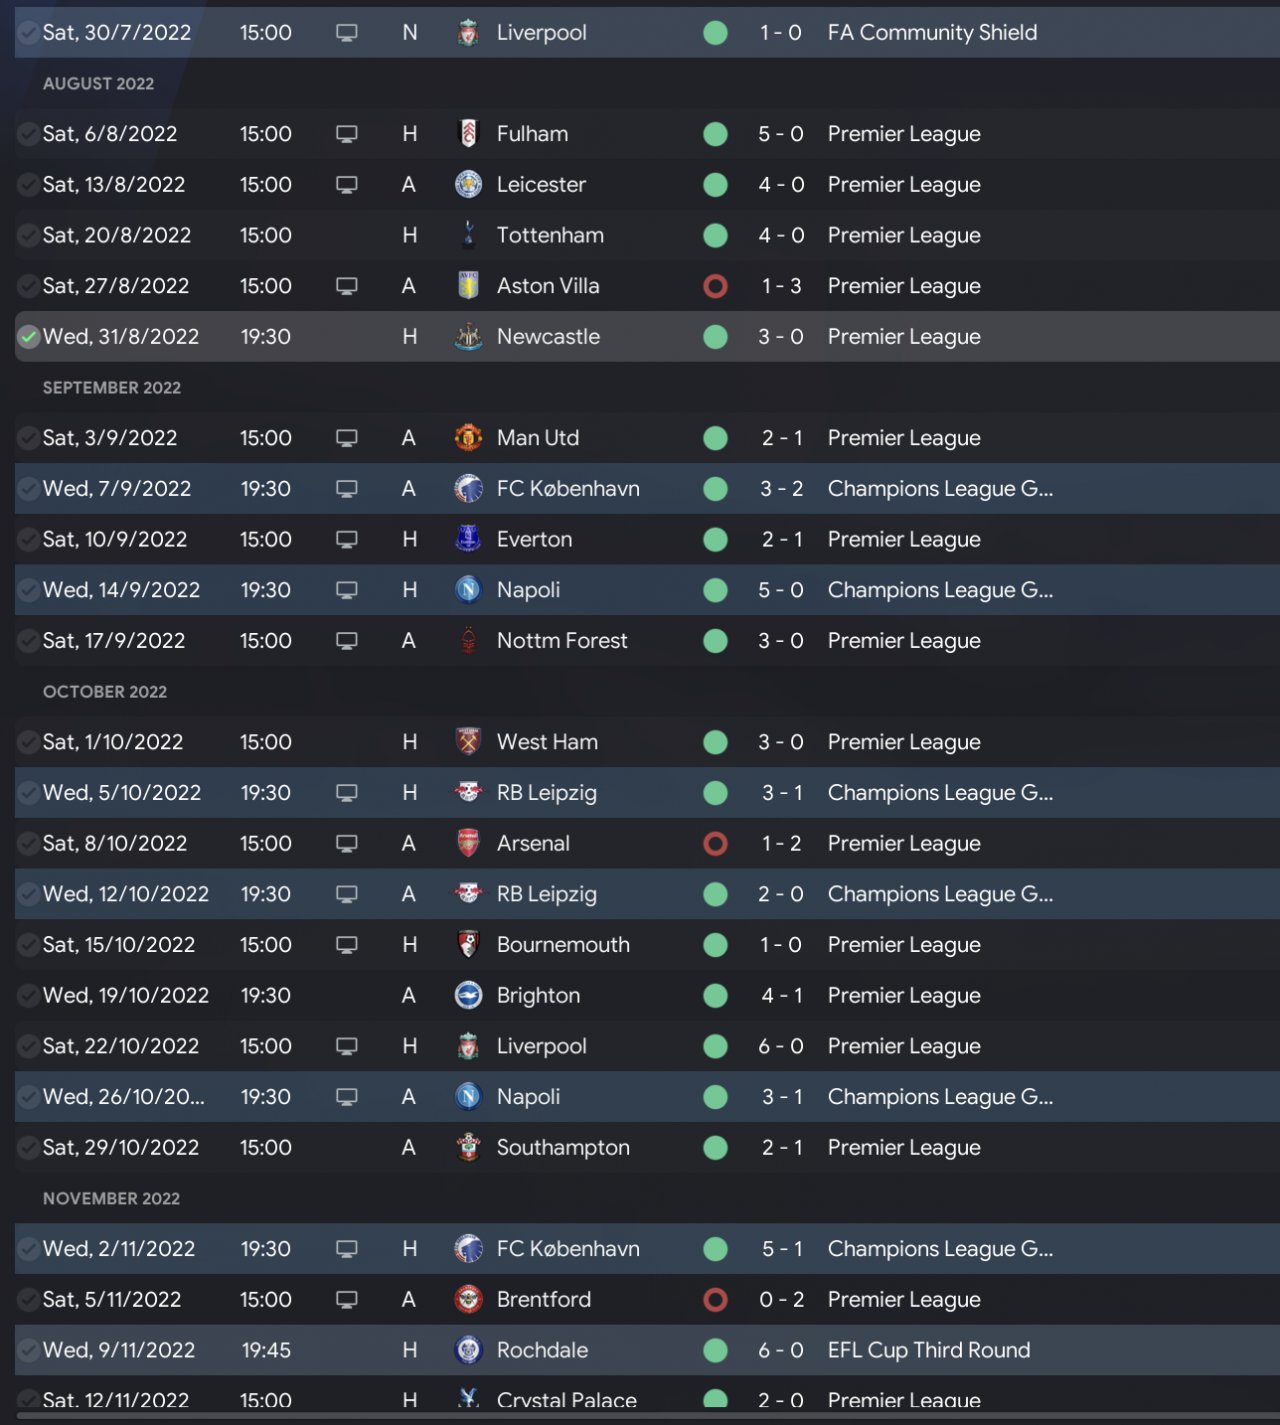
Task: Toggle the checkmark on 8/10/2022 Arsenal fixture
Action: click(x=29, y=844)
